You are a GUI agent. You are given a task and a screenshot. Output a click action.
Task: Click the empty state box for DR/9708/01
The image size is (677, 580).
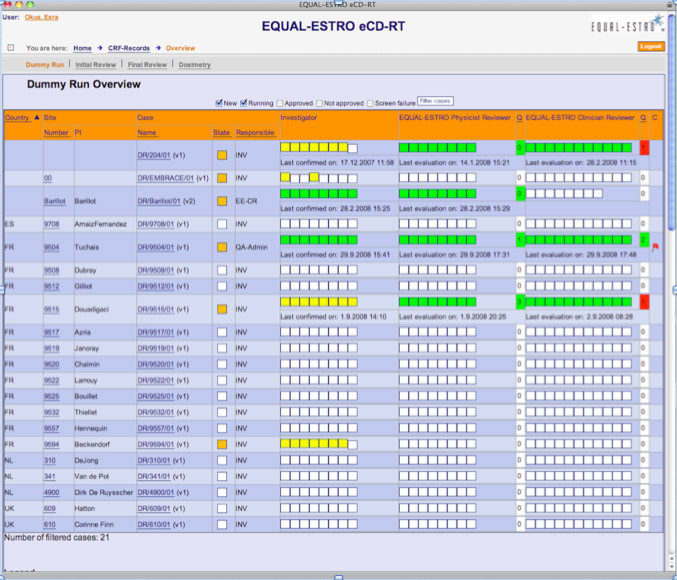pyautogui.click(x=222, y=224)
